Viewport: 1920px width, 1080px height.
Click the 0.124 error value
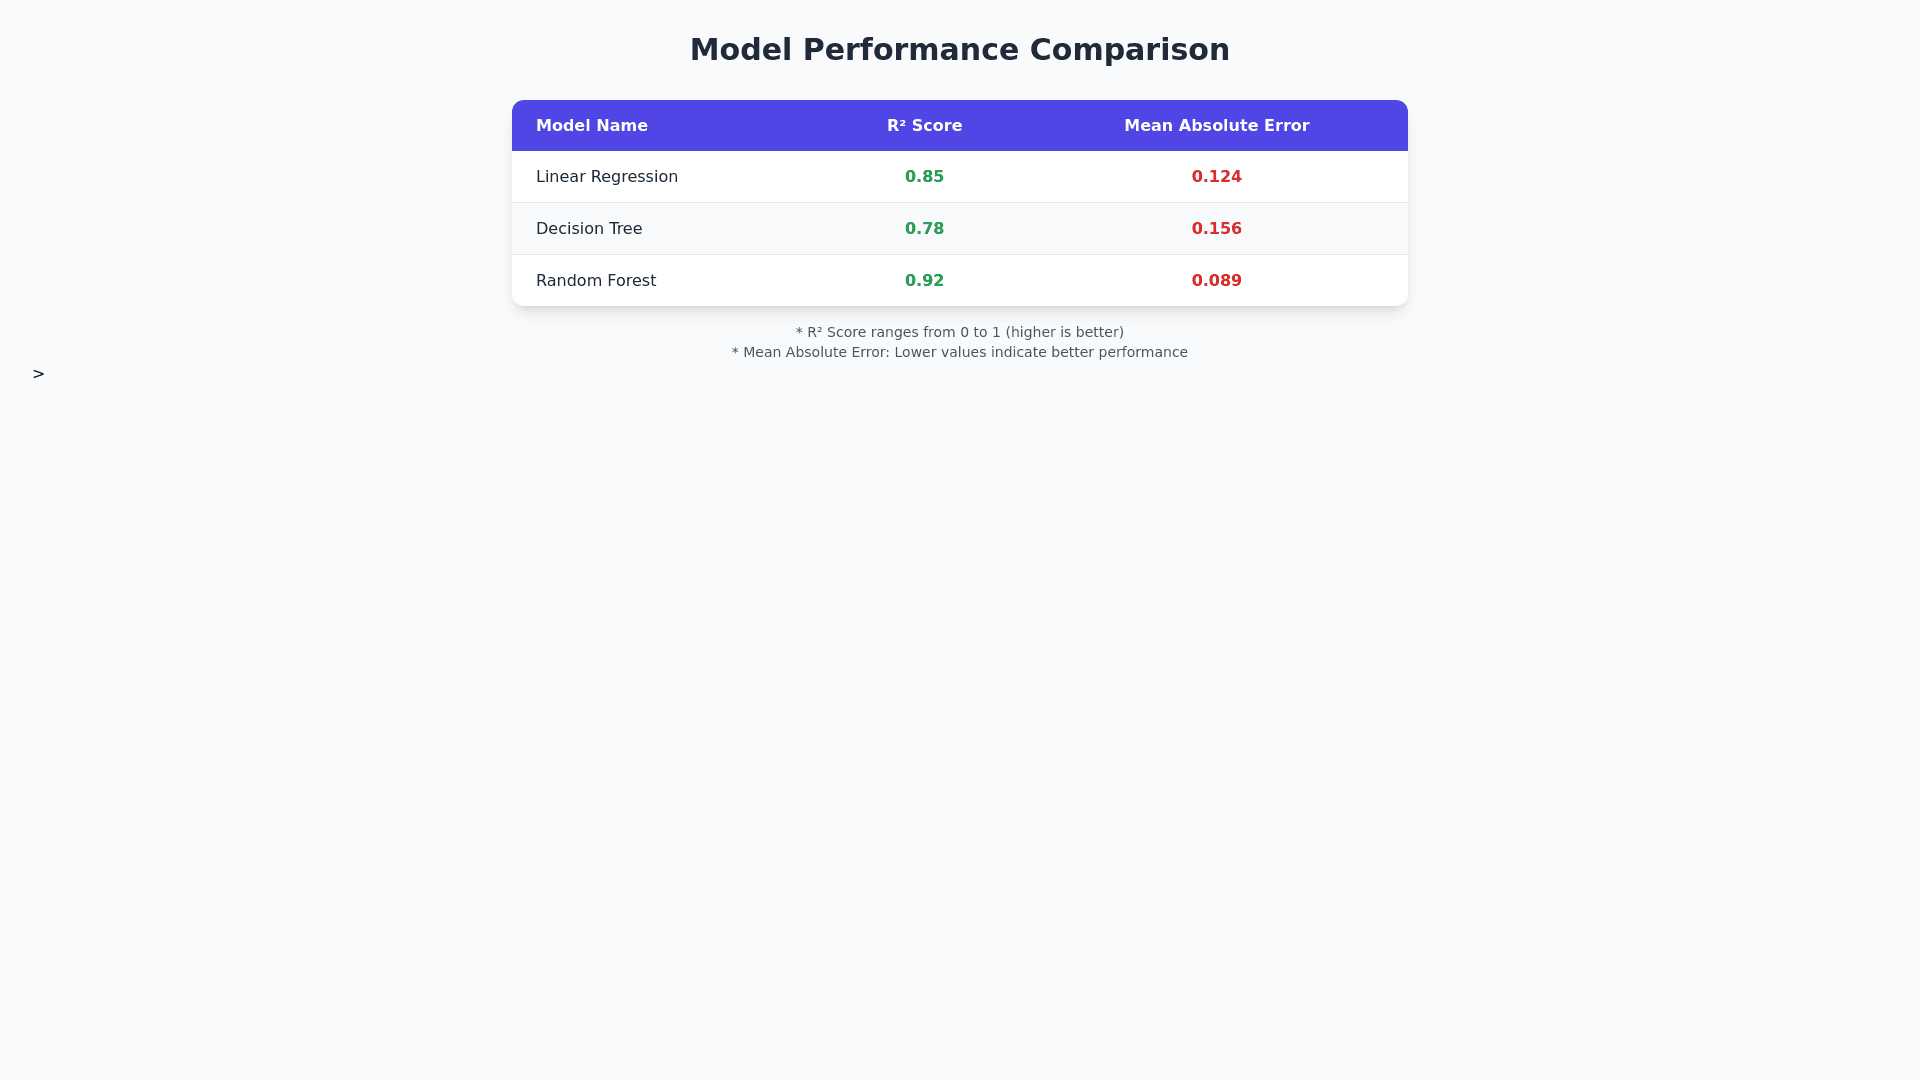tap(1216, 177)
